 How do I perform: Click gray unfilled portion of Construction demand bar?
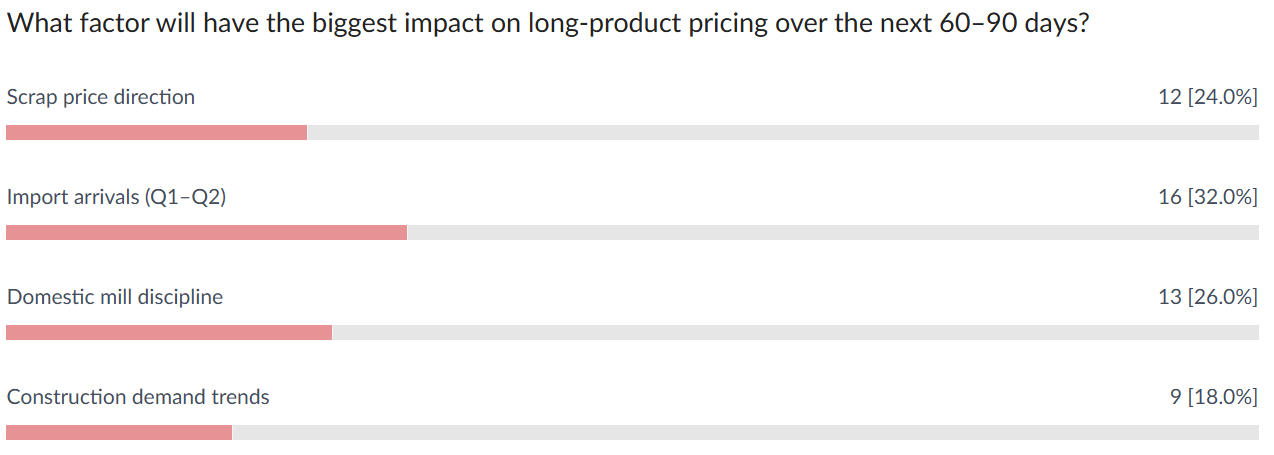[745, 433]
